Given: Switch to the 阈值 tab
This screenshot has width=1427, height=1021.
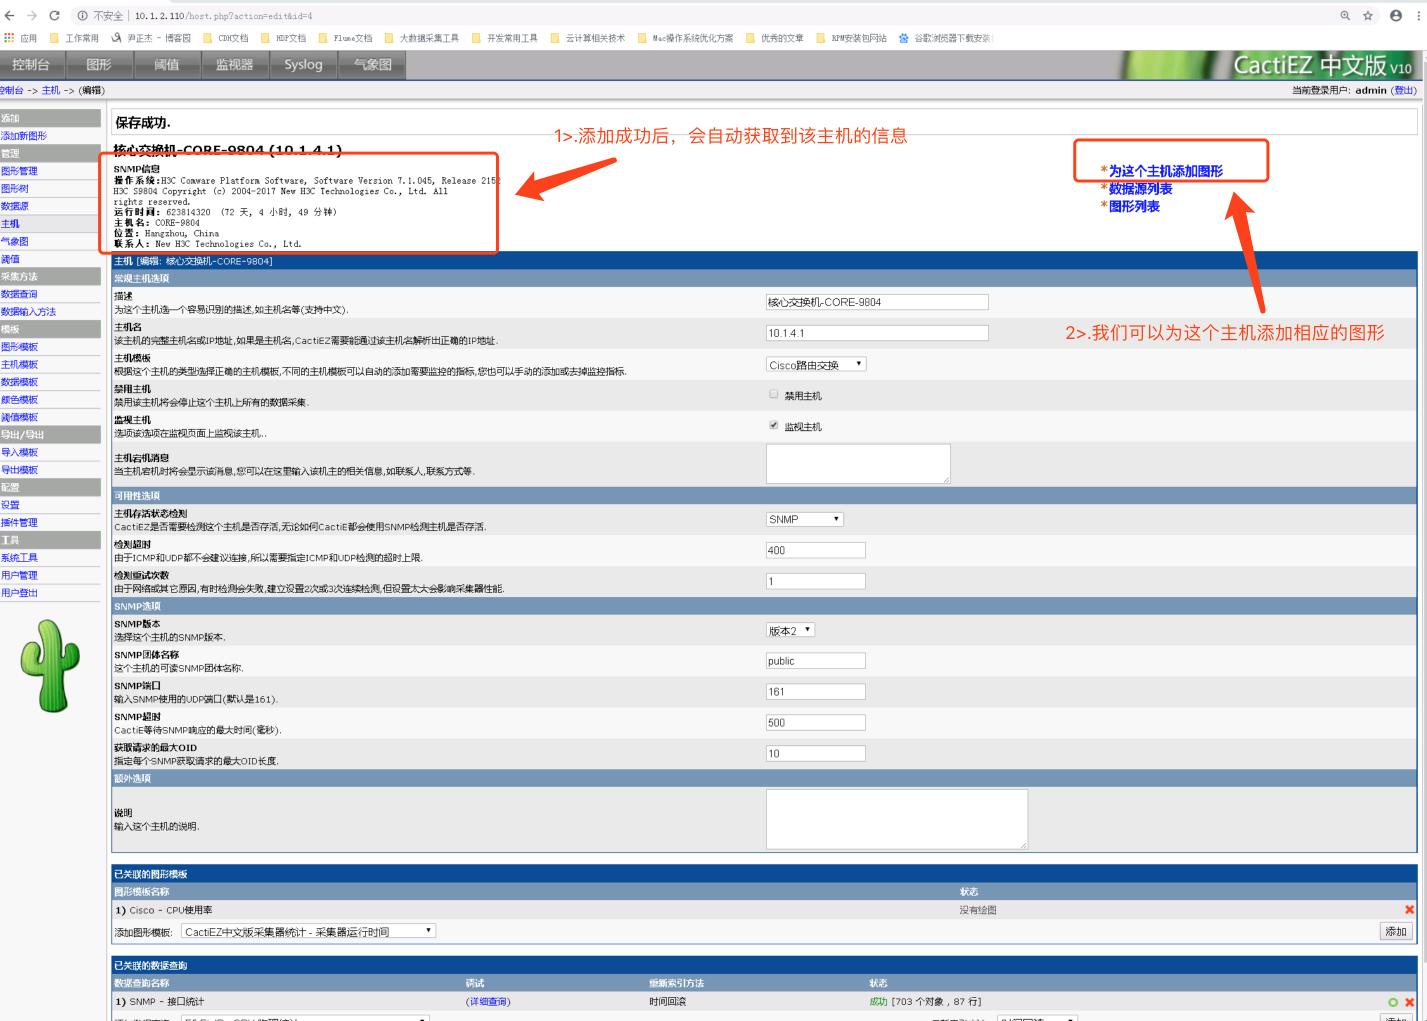Looking at the screenshot, I should [x=166, y=65].
